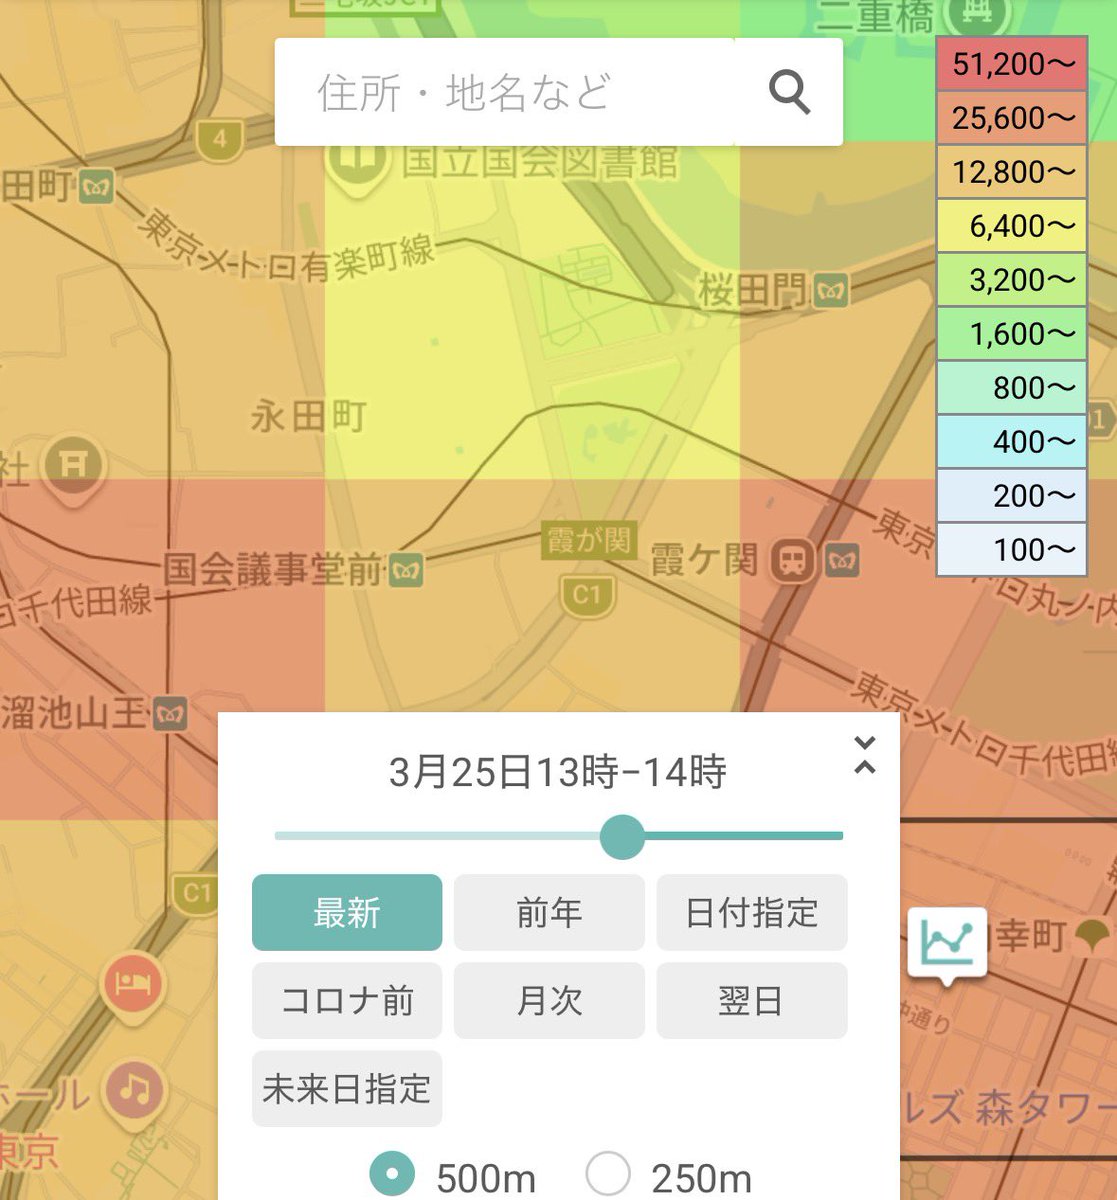Click the 6,400〜 yellow legend swatch
This screenshot has width=1117, height=1200.
coord(1011,226)
